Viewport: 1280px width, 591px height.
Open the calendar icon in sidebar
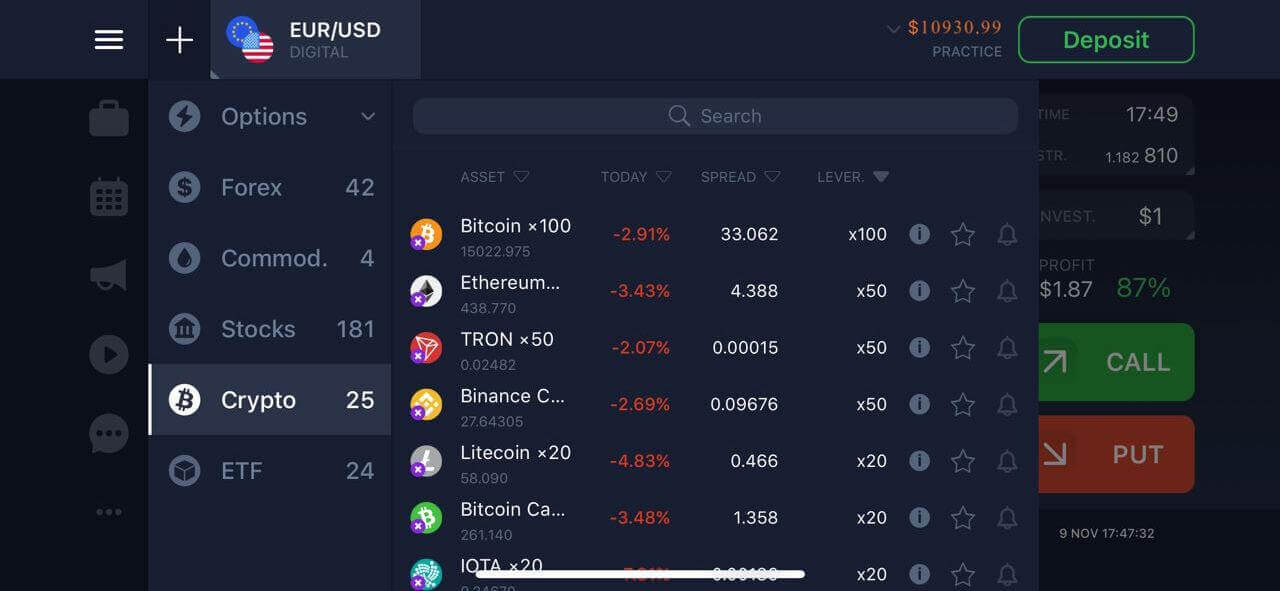[109, 196]
